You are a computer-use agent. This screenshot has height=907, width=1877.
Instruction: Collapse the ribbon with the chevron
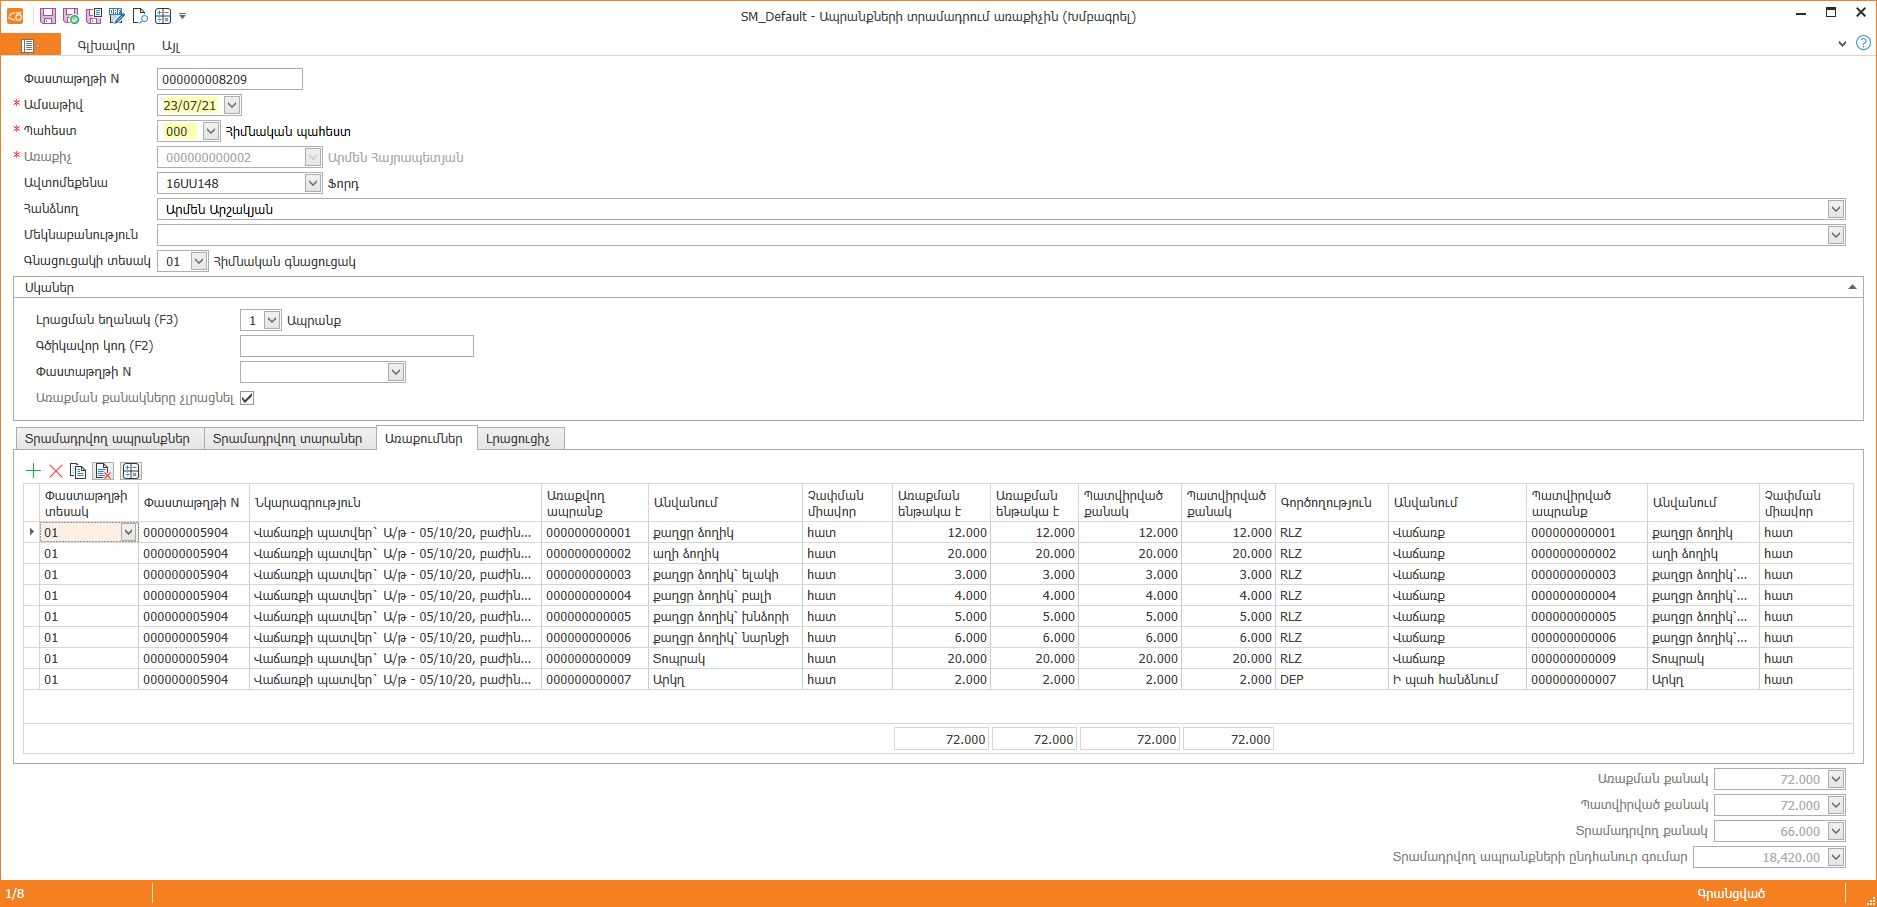tap(1842, 44)
